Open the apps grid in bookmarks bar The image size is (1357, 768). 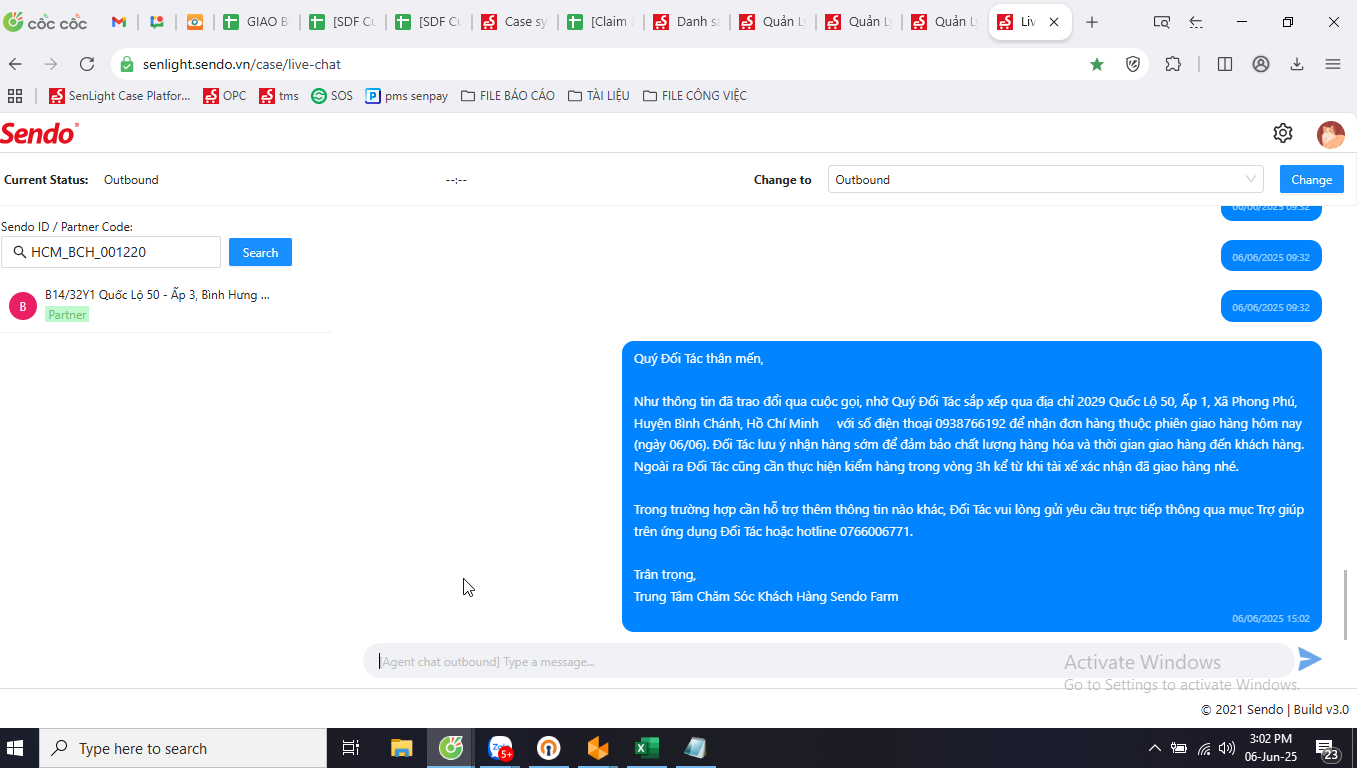tap(15, 96)
